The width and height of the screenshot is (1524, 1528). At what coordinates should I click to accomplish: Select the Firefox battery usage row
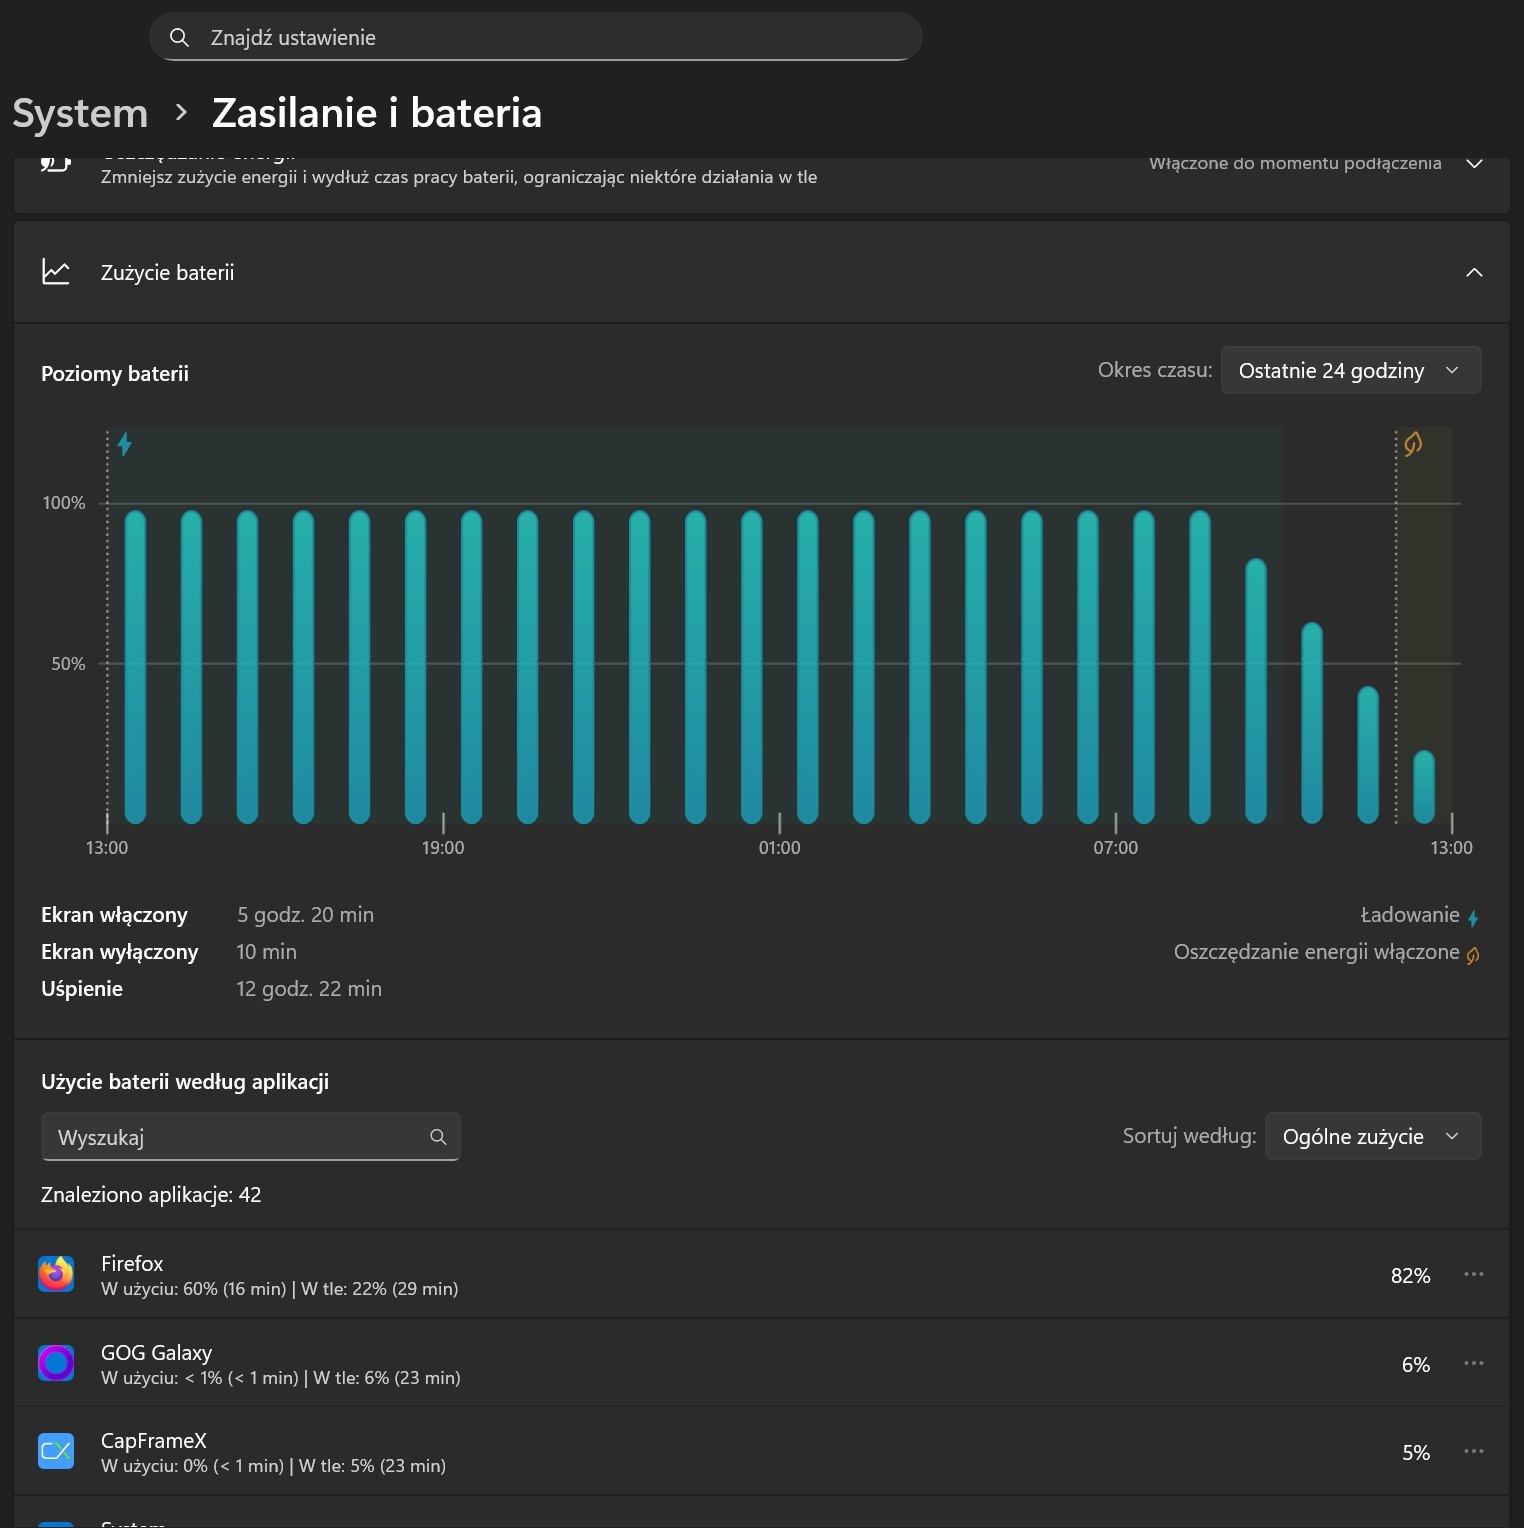click(x=700, y=1275)
